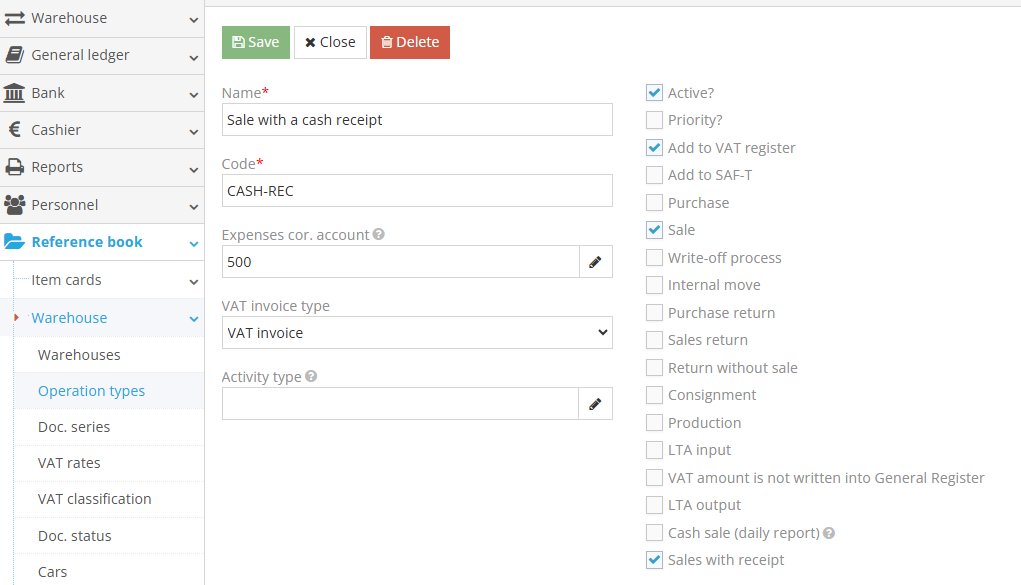Screen dimensions: 1021x585
Task: Uncheck the Add to VAT register checkbox
Action: coord(654,148)
